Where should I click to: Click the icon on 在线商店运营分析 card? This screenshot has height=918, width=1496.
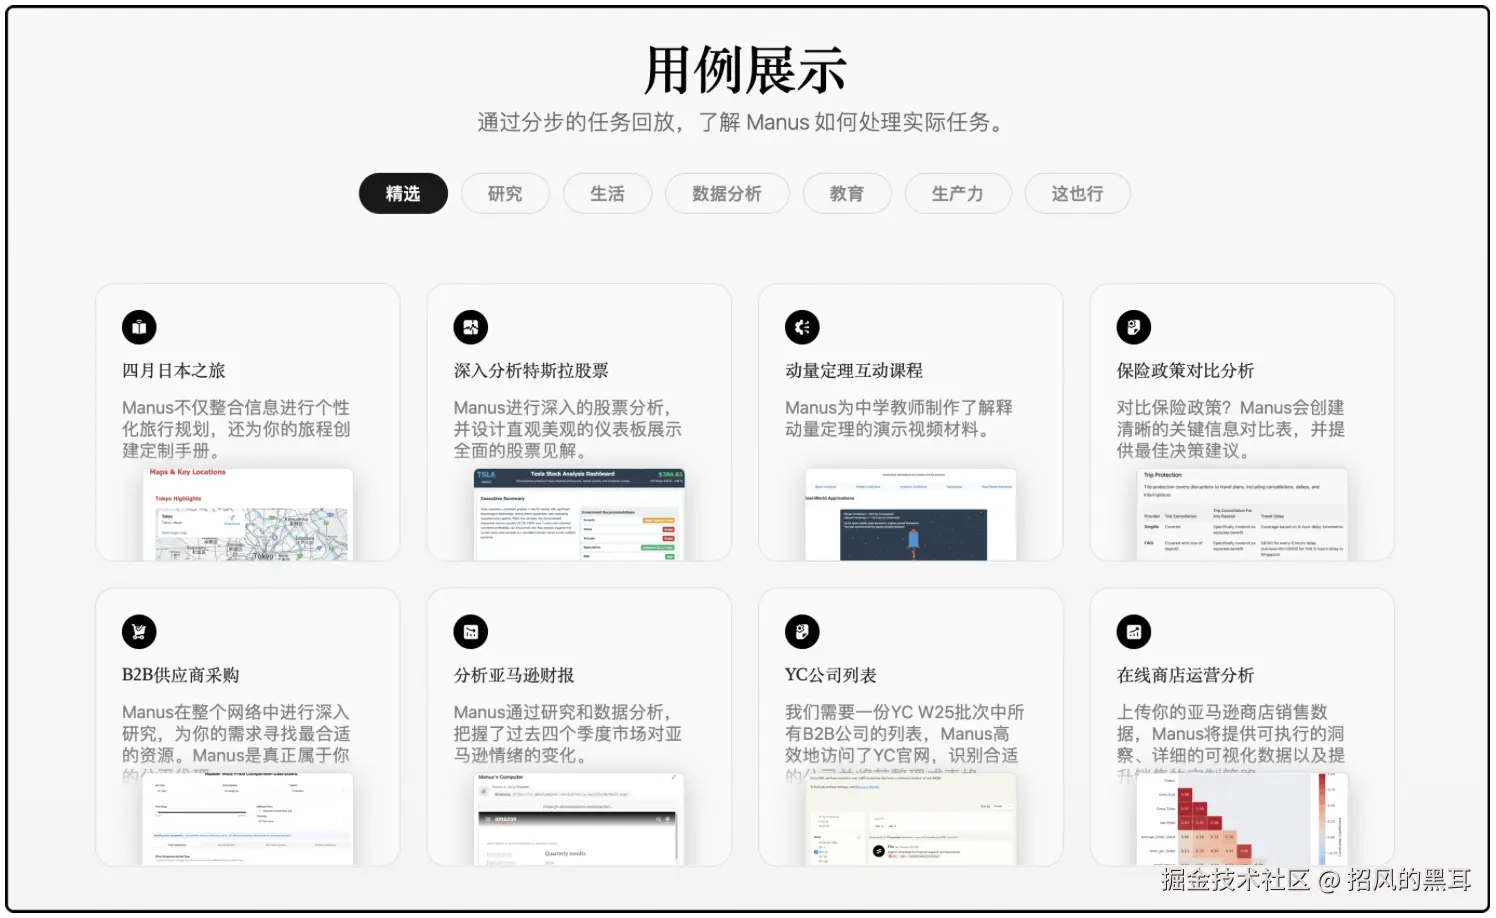tap(1134, 632)
